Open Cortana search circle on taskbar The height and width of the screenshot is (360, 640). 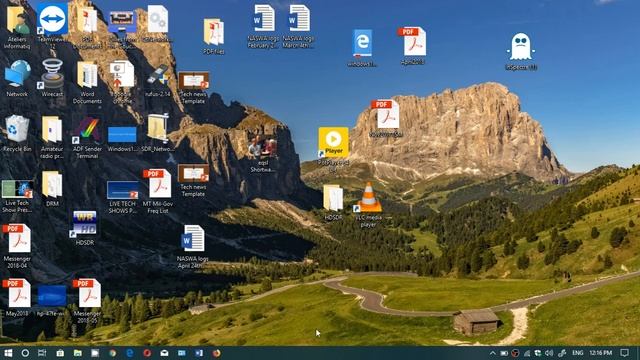[25, 353]
